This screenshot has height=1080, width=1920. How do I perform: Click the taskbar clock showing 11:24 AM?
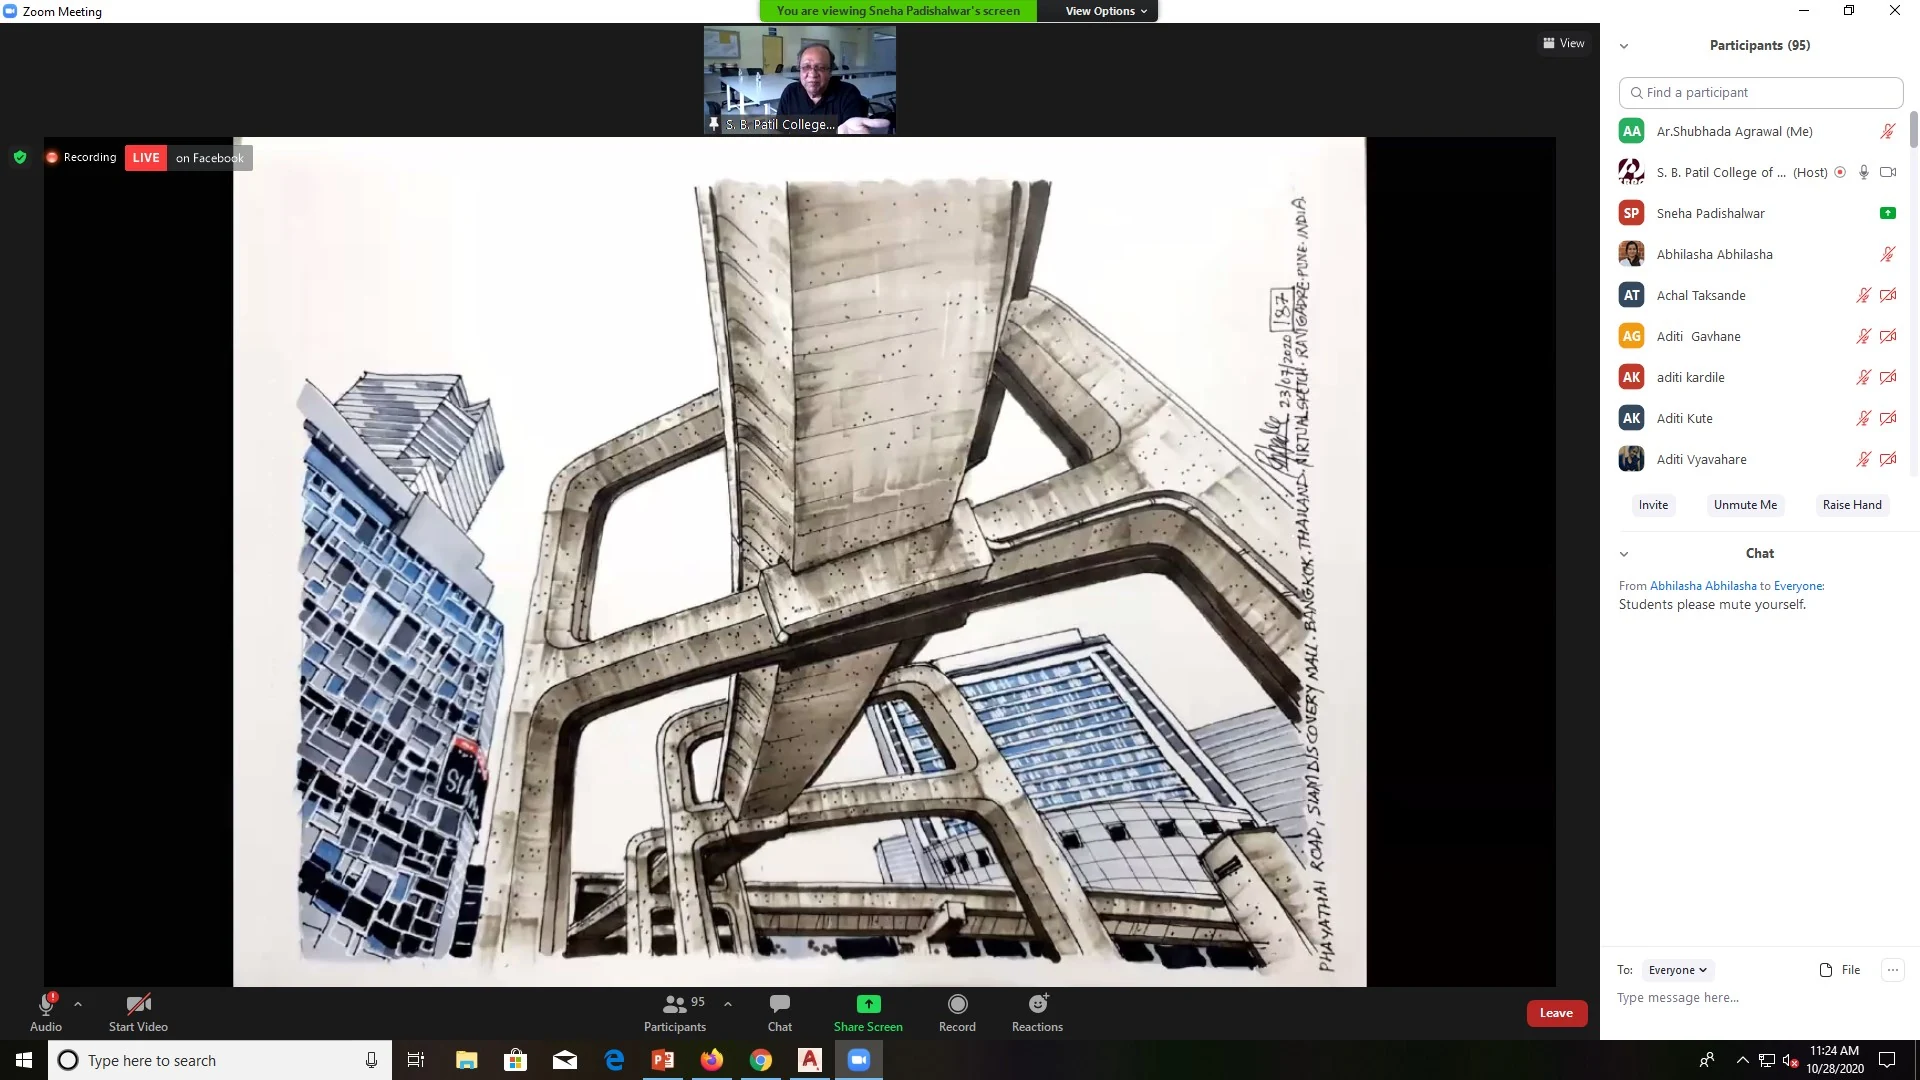1834,1060
